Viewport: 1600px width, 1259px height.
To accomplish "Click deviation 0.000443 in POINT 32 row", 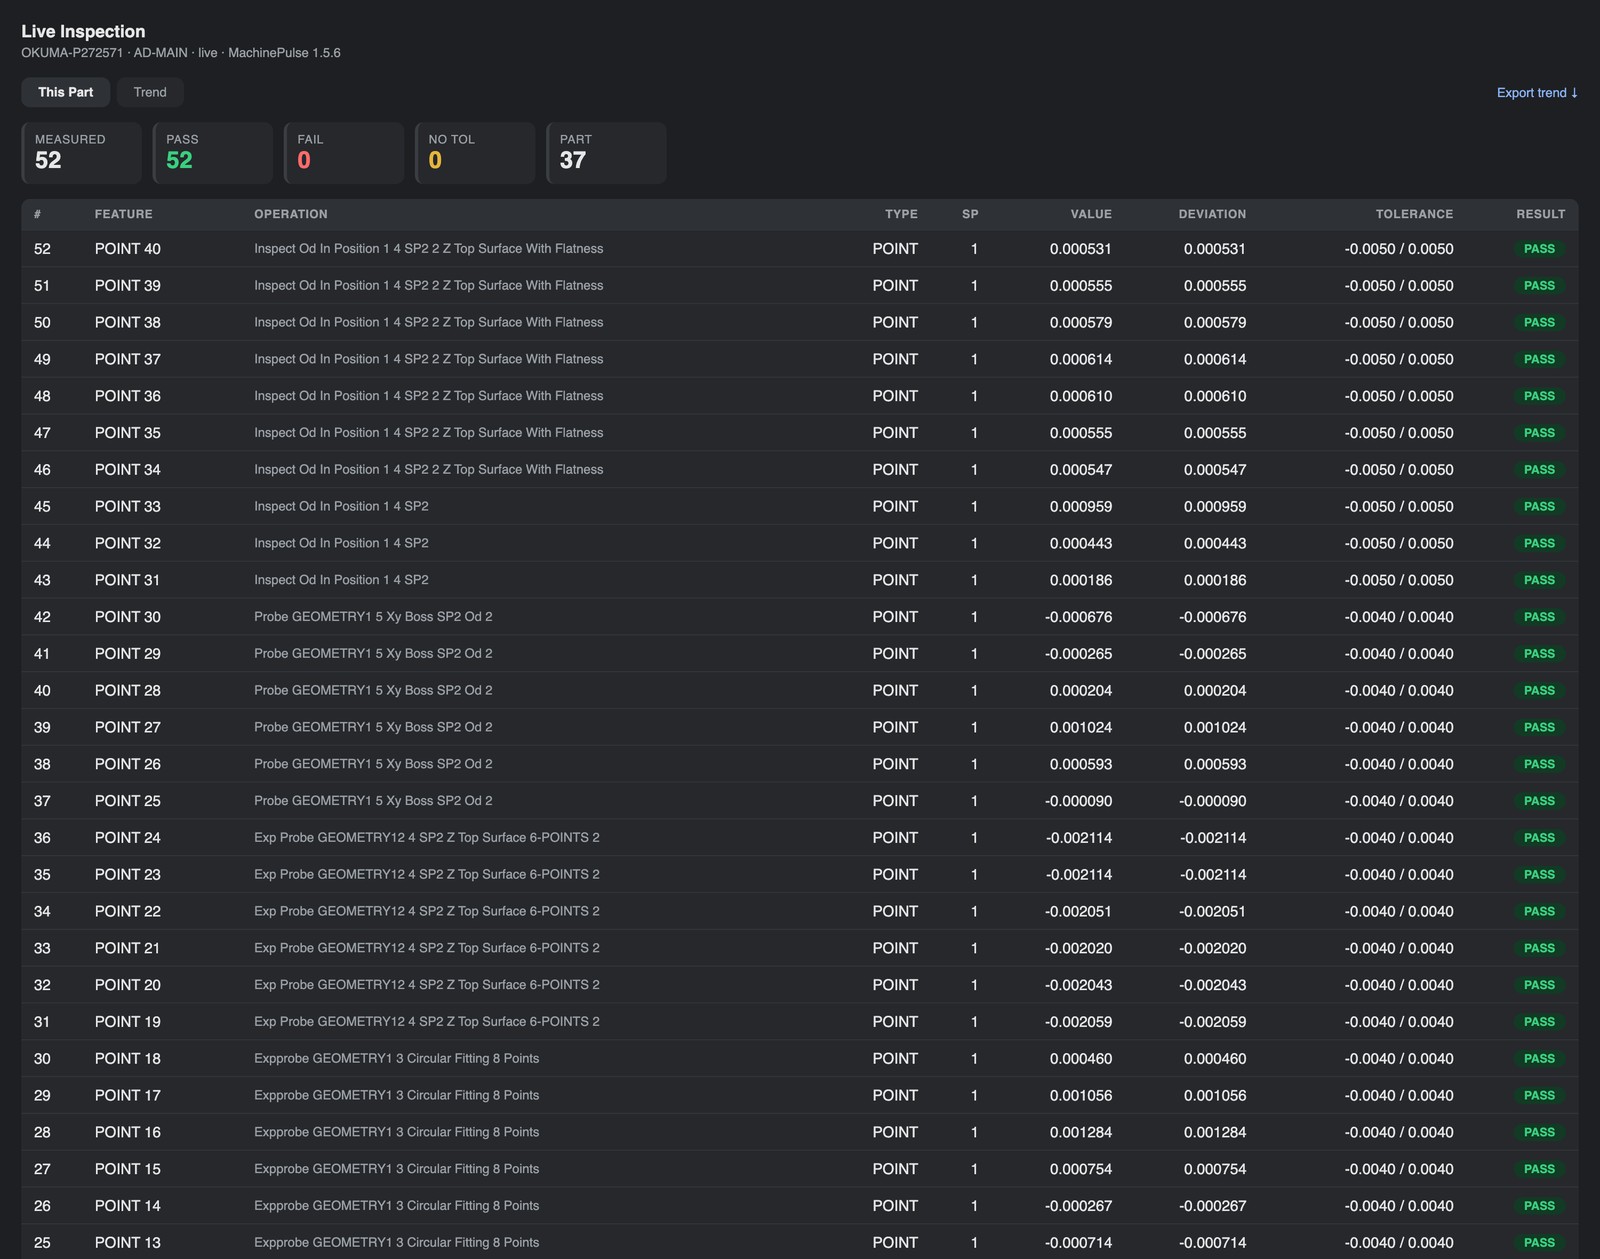I will [1215, 543].
